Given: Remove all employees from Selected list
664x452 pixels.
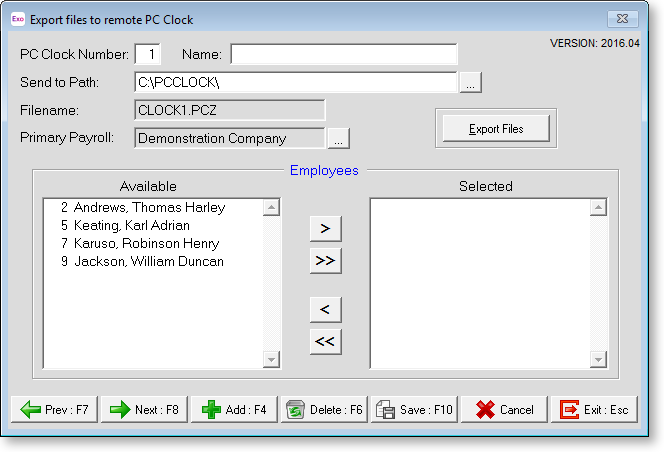Looking at the screenshot, I should click(x=325, y=341).
